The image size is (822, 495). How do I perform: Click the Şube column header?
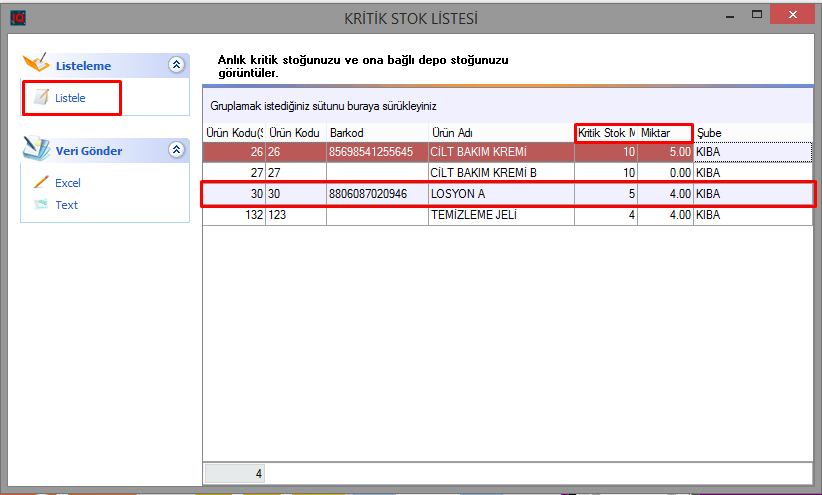click(x=750, y=133)
